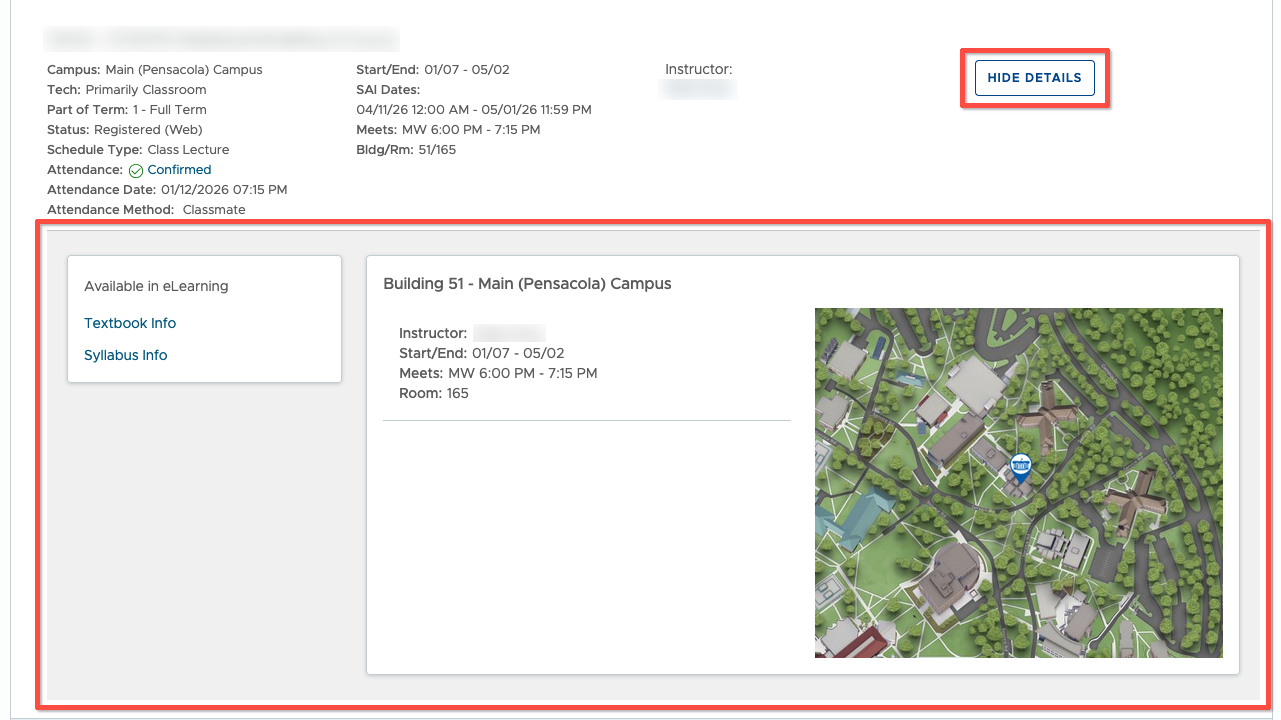Screen dimensions: 1281x720
Task: Click the blue building pin on the map
Action: [1020, 465]
